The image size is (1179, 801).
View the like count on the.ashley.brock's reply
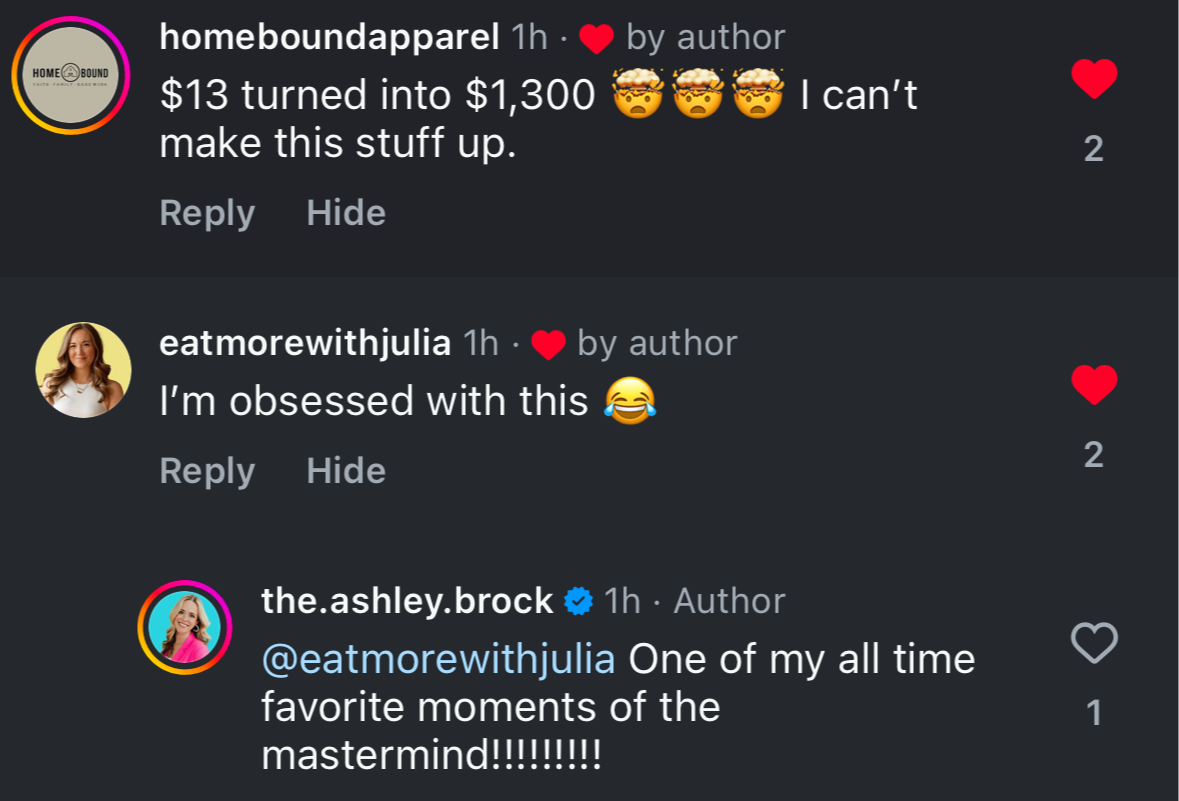[x=1094, y=713]
